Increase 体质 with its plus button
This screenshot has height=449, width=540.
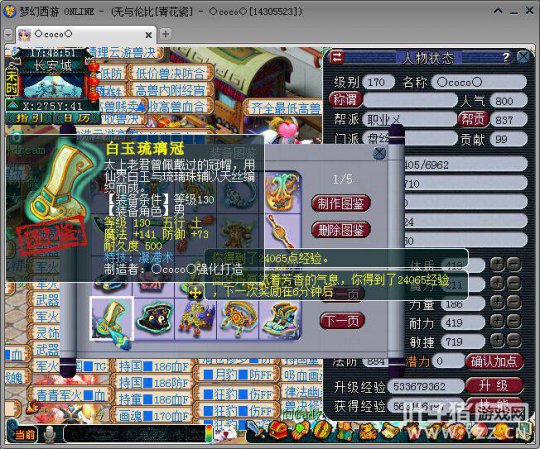pos(497,264)
